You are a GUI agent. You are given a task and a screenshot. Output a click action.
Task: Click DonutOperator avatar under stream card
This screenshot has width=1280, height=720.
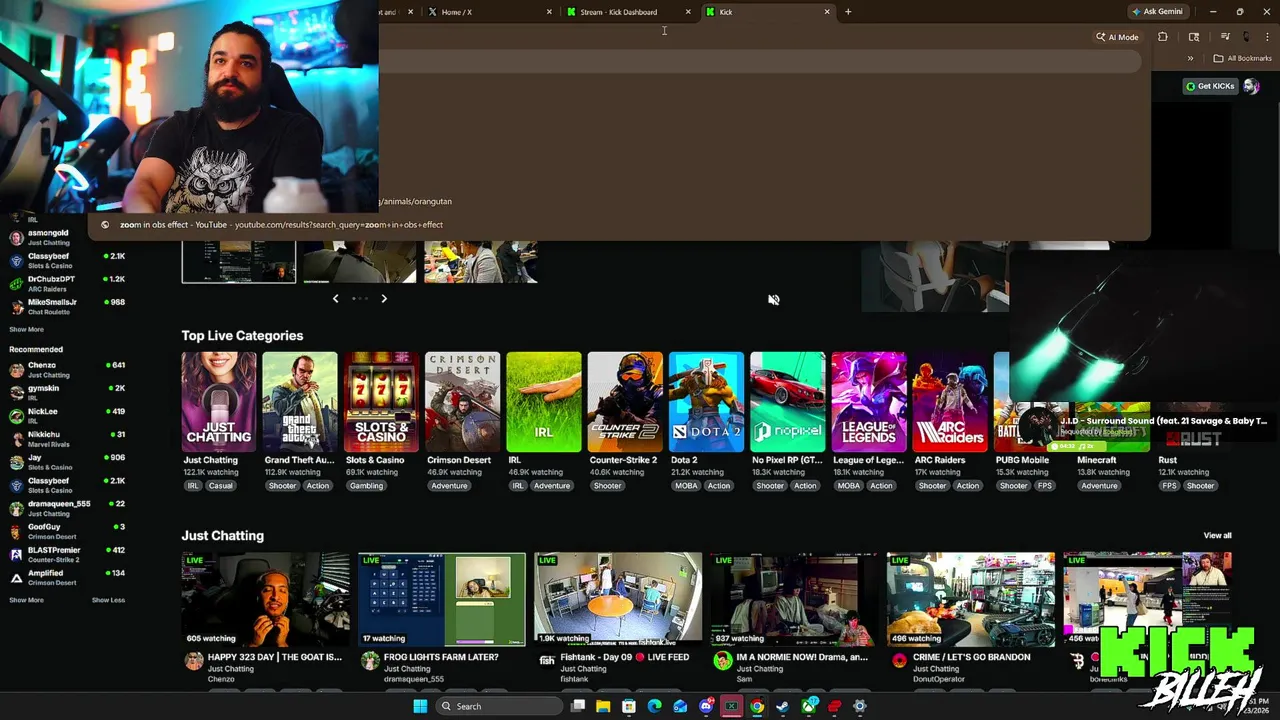click(898, 661)
